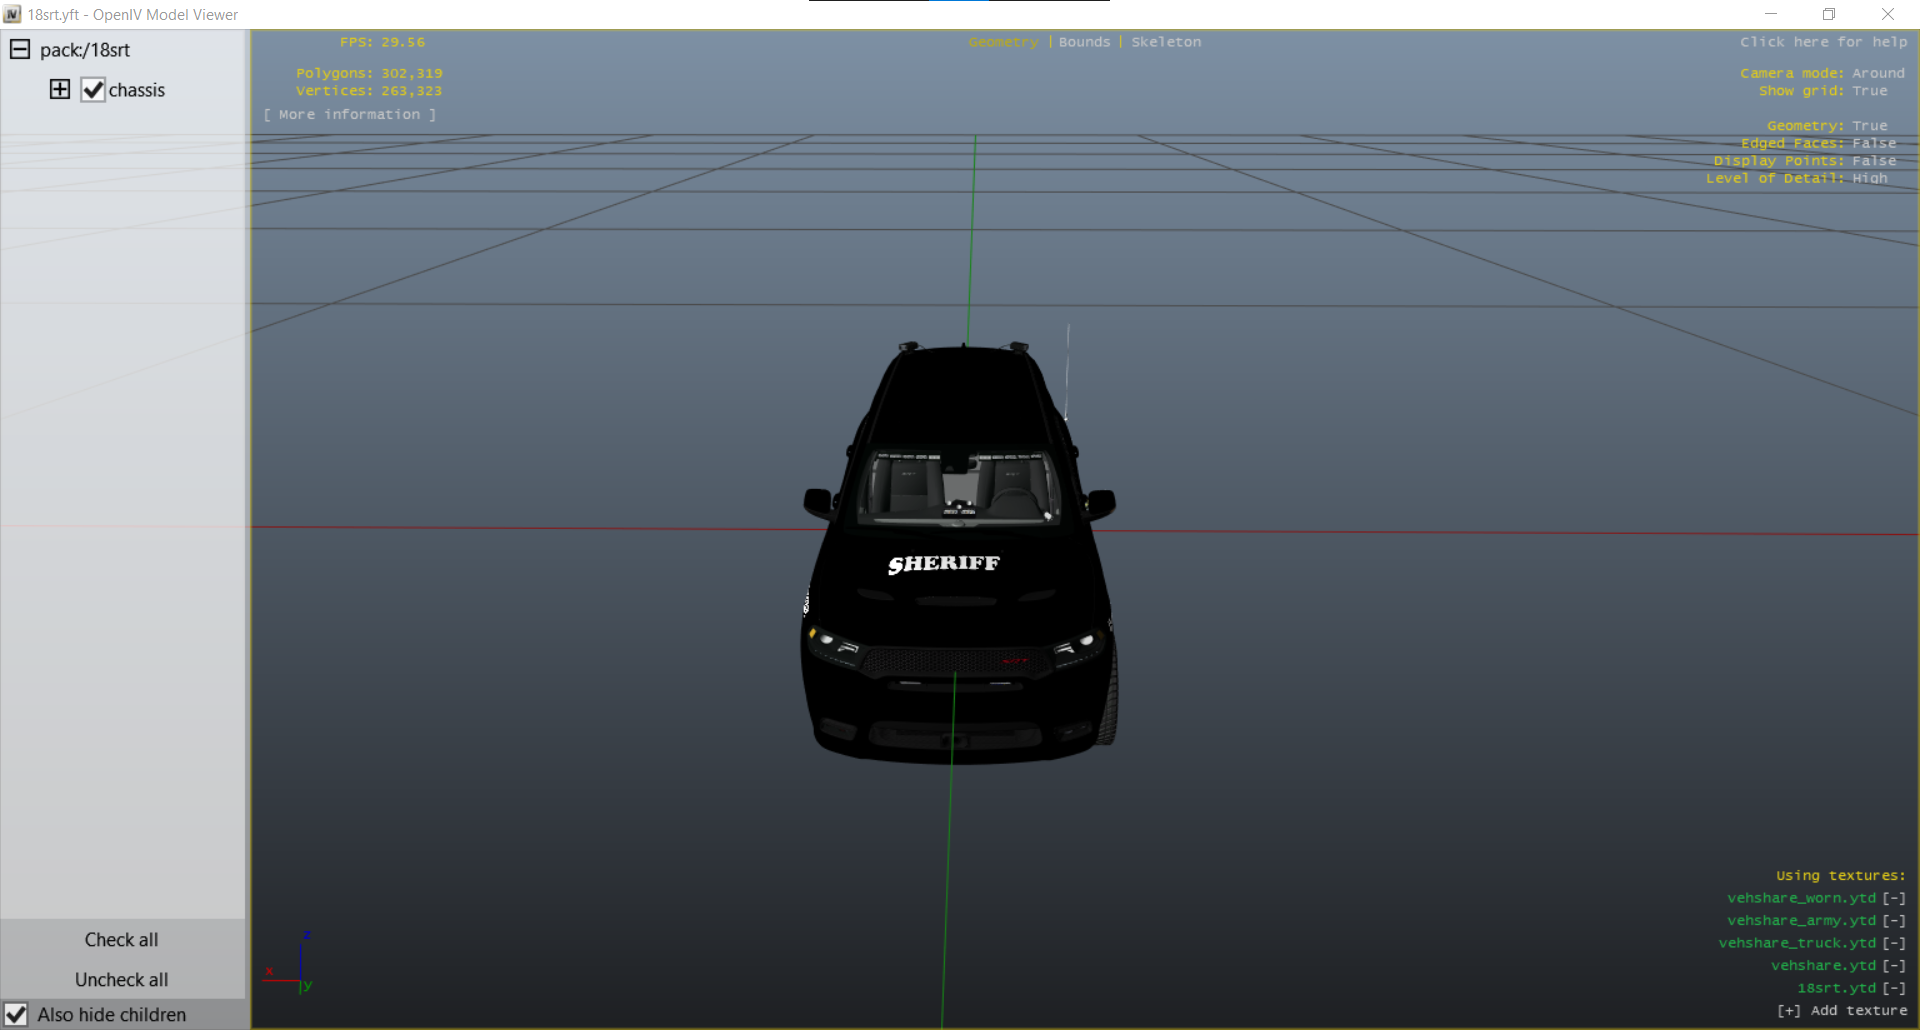Switch to the Skeleton view tab

(1166, 42)
